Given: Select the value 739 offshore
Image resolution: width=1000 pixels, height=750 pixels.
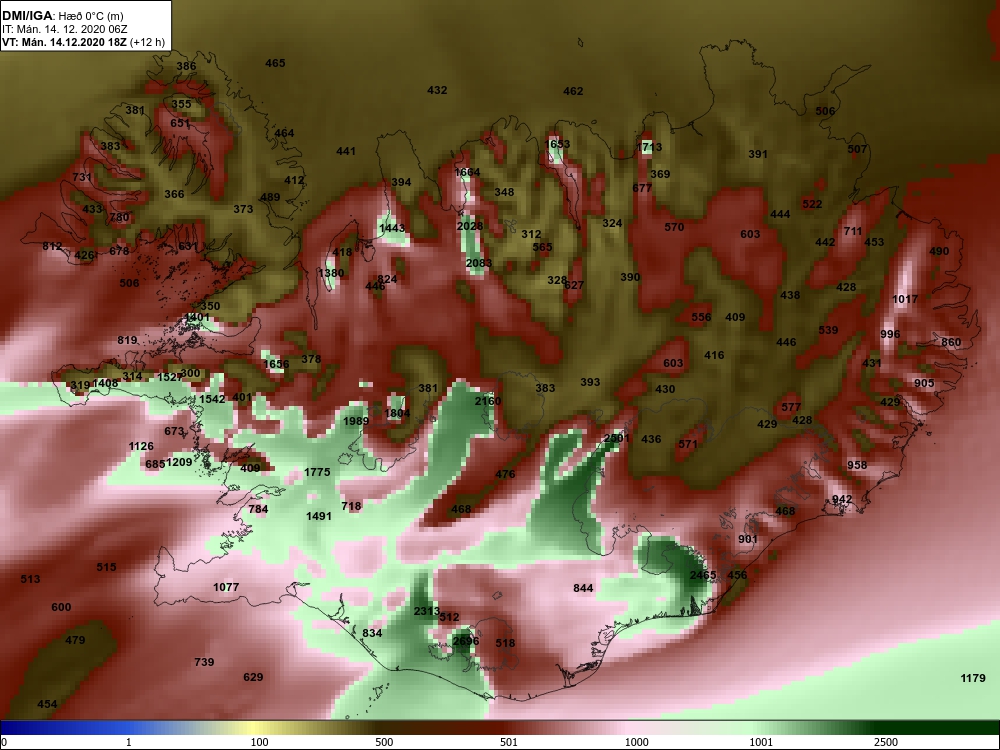Looking at the screenshot, I should [x=204, y=662].
